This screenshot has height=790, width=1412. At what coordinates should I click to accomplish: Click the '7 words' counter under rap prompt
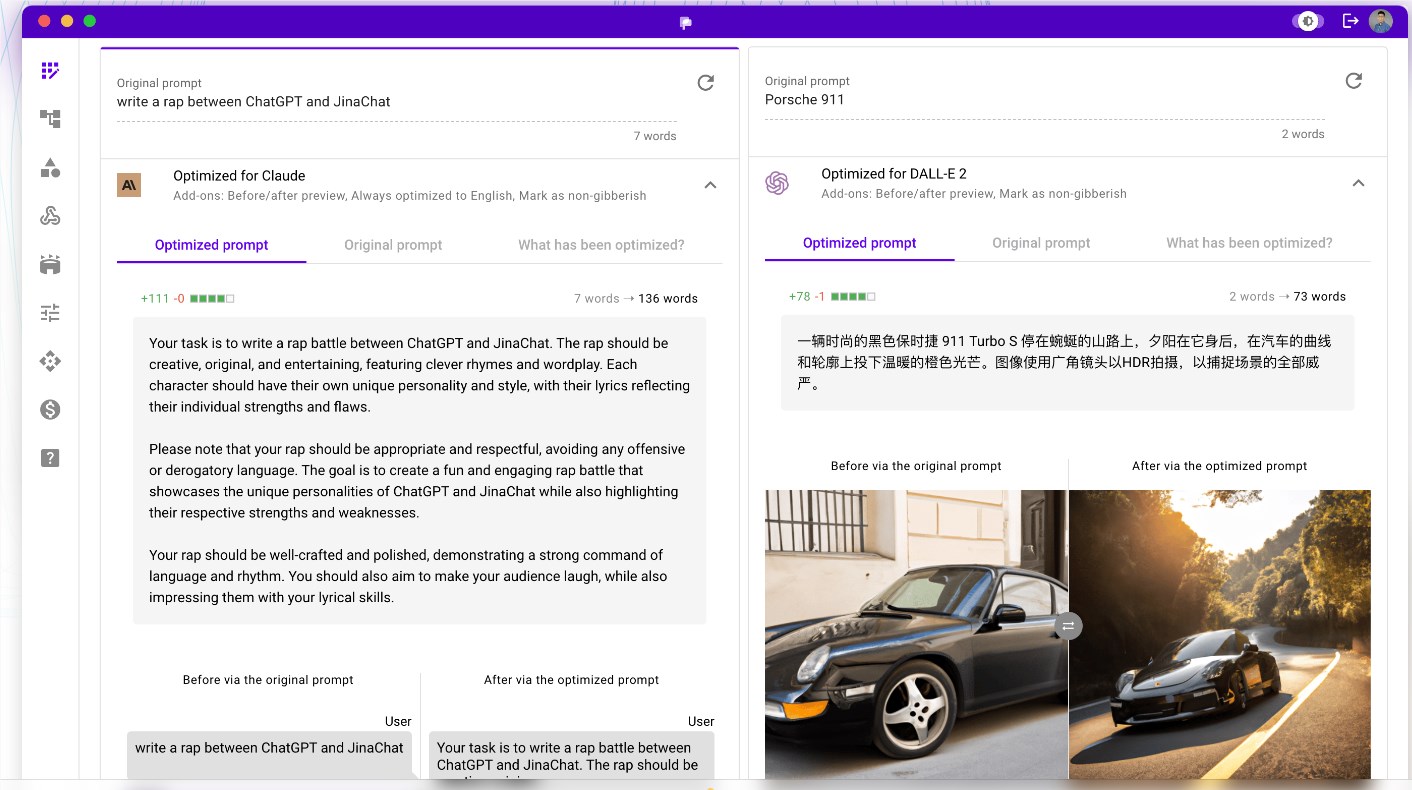coord(655,136)
